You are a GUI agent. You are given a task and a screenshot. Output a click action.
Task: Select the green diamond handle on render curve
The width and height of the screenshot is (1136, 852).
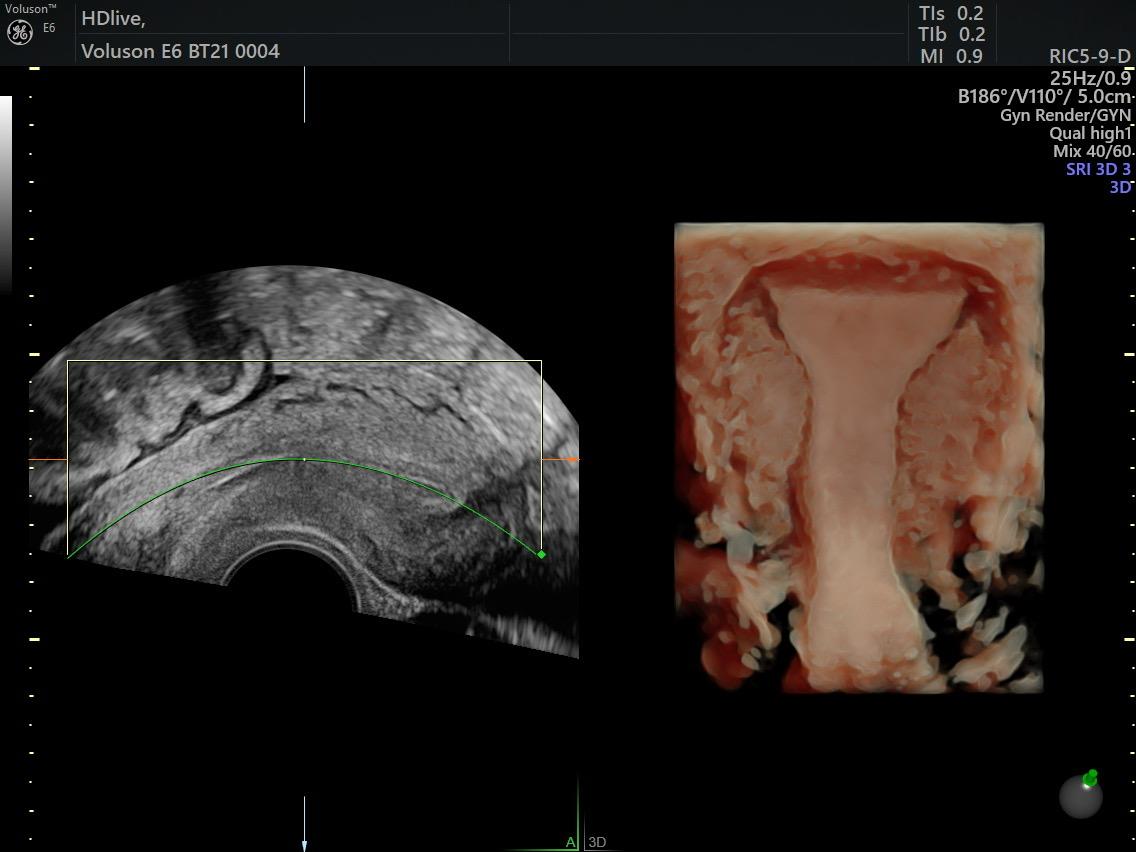tap(542, 554)
